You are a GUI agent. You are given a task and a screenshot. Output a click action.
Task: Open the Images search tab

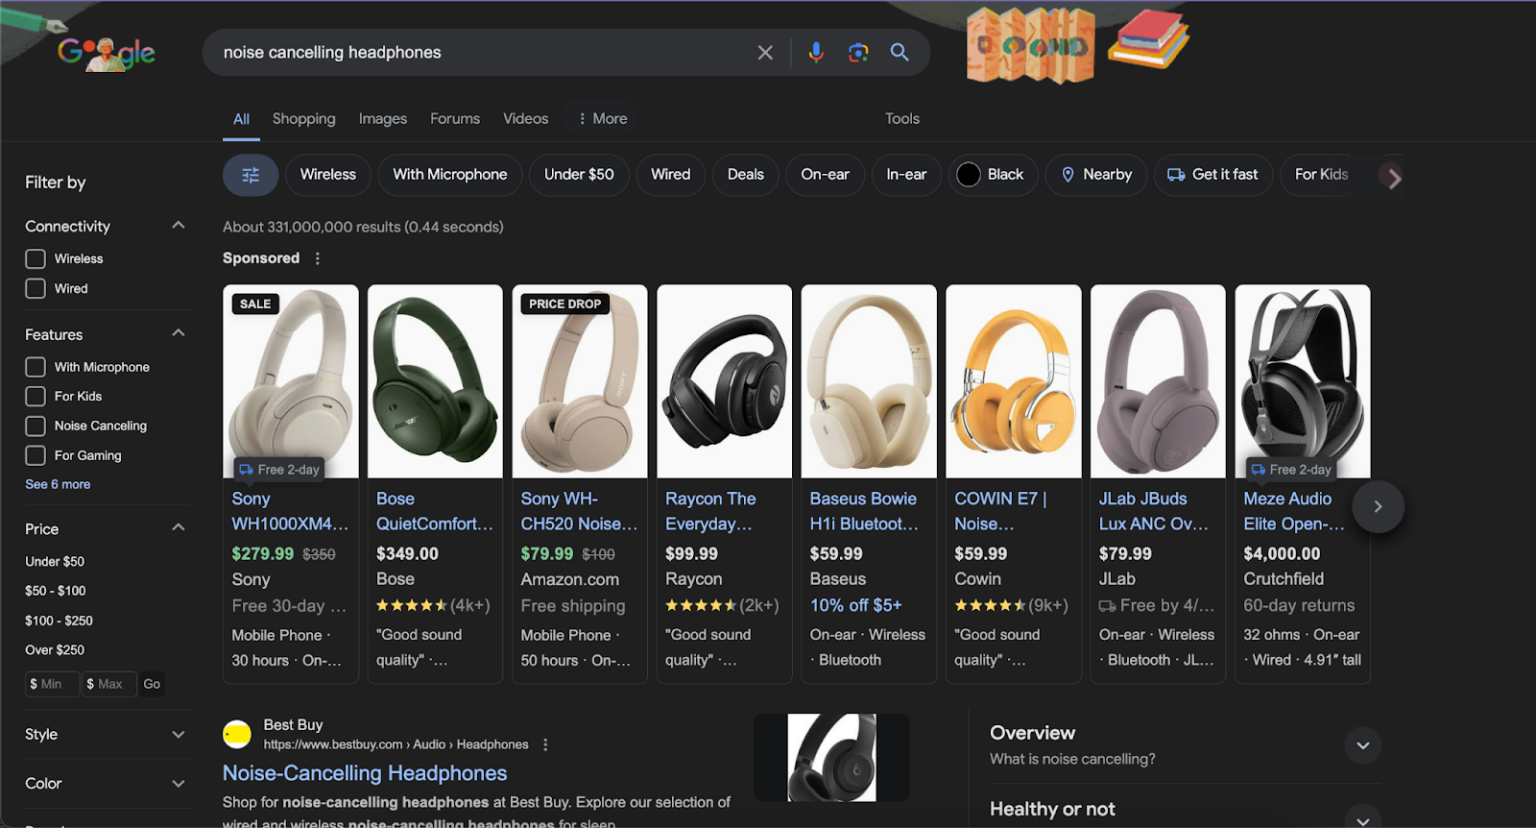coord(383,118)
